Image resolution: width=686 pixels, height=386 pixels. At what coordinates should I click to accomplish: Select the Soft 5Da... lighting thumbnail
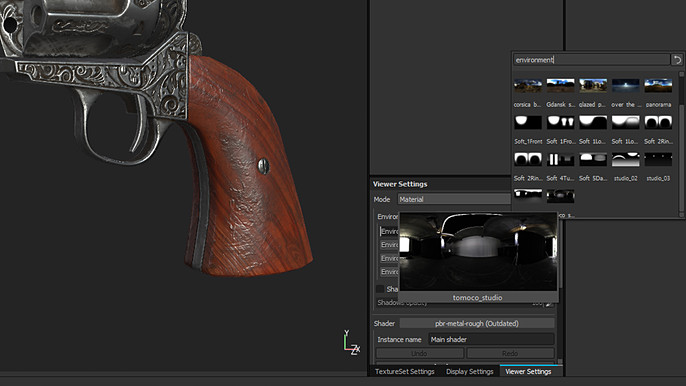point(593,159)
